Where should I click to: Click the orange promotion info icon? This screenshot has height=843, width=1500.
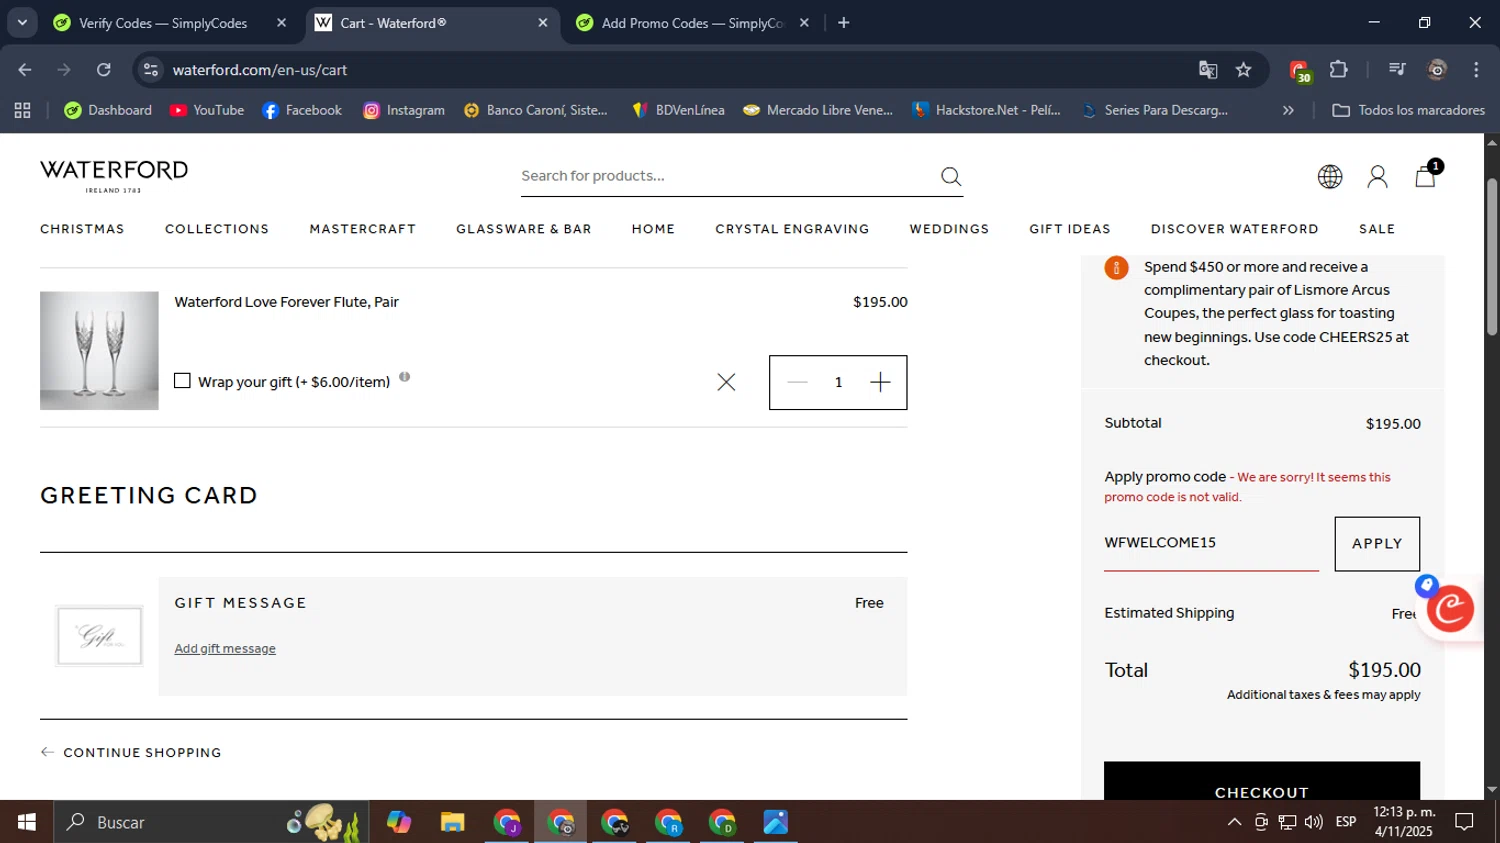tap(1116, 267)
